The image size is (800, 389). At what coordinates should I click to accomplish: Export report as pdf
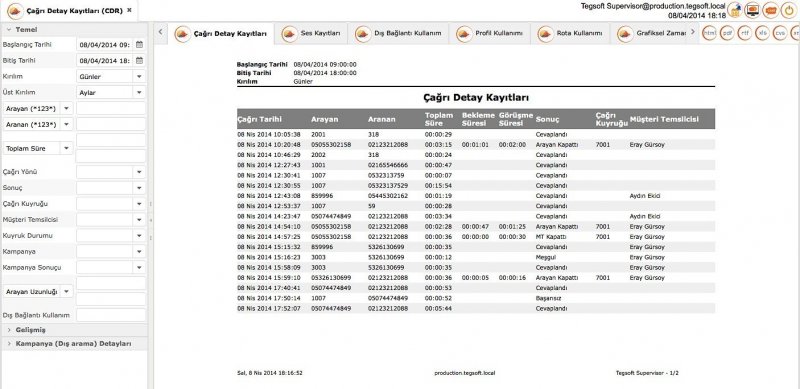tap(727, 33)
